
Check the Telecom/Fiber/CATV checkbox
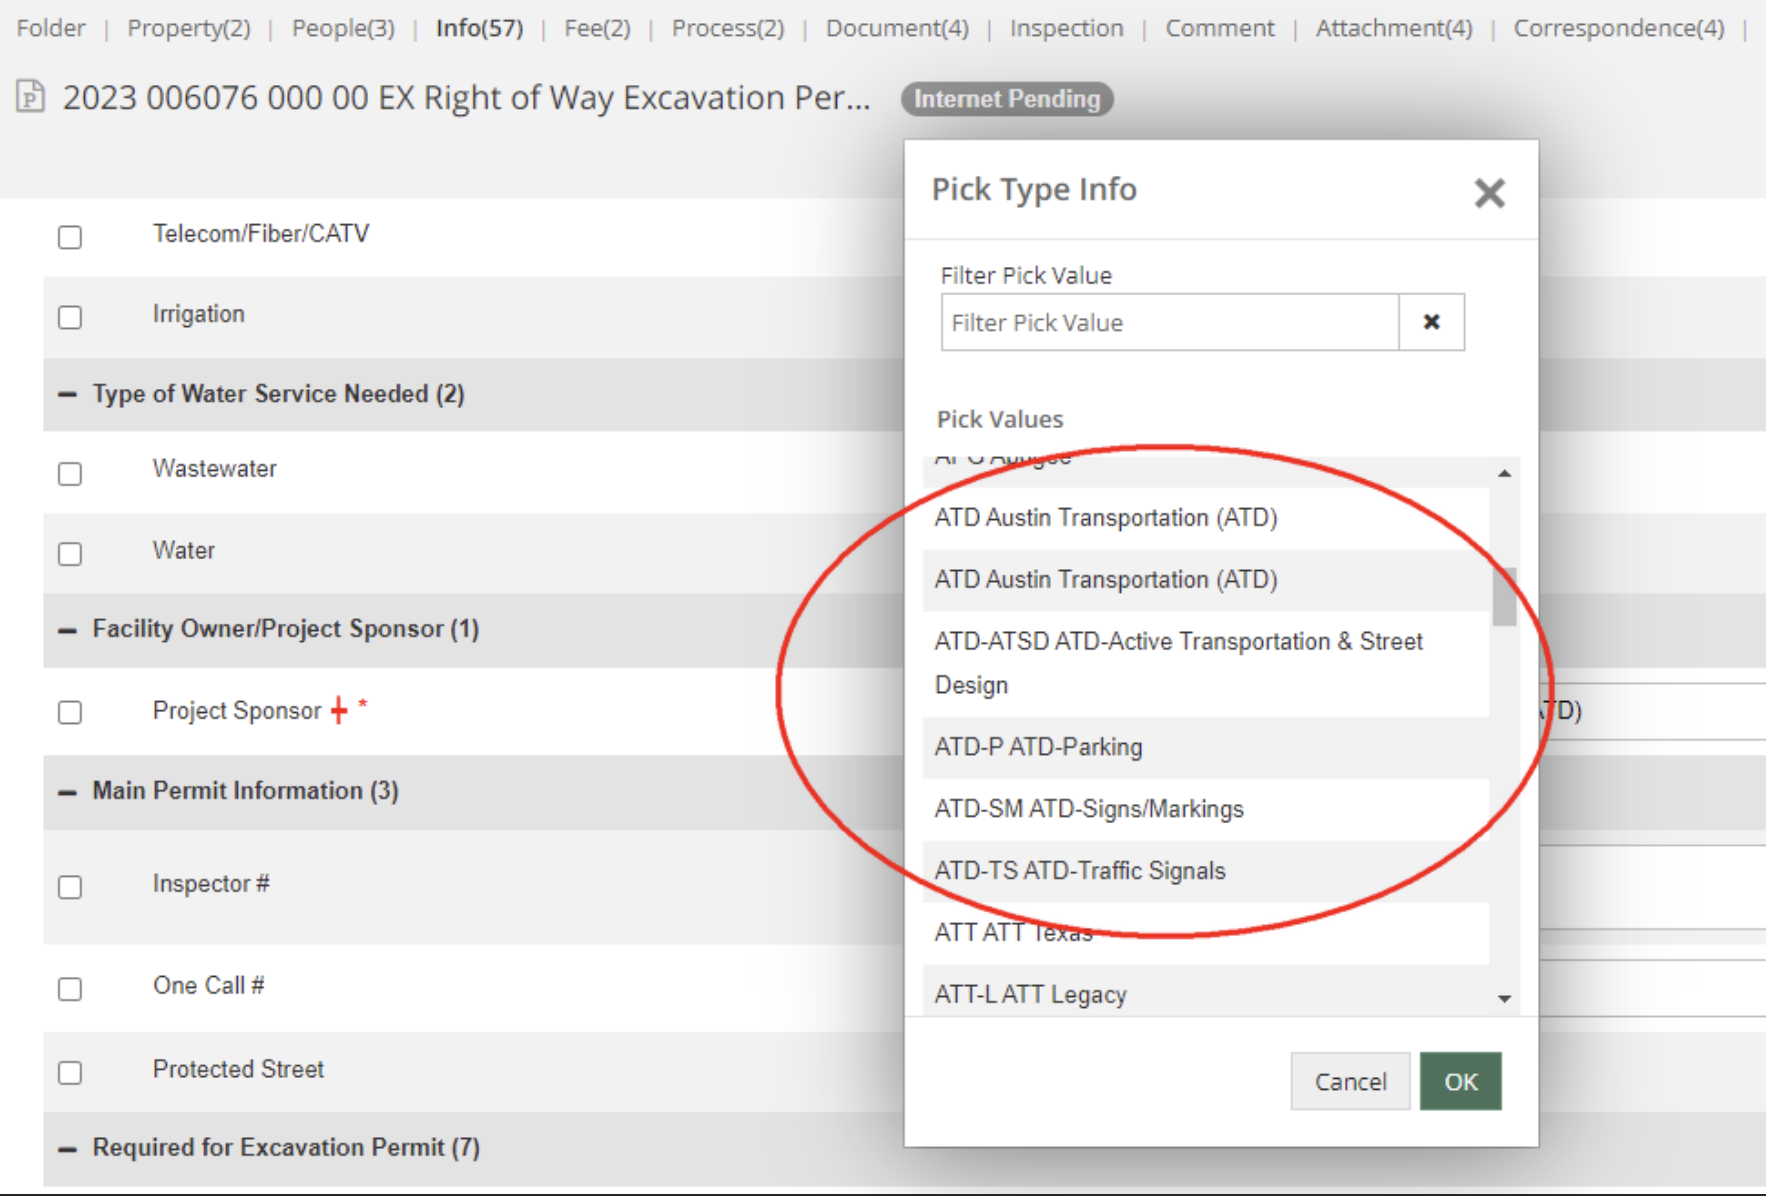point(69,237)
